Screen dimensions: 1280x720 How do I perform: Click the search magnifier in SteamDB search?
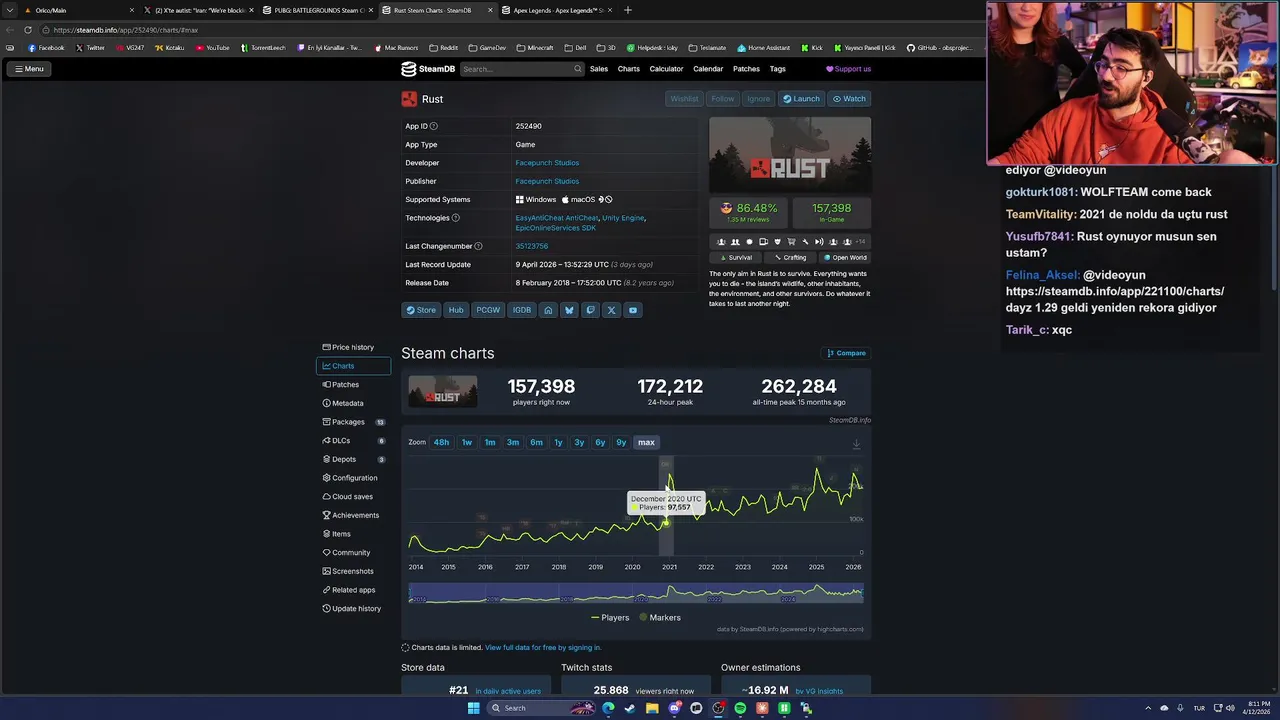pyautogui.click(x=577, y=69)
